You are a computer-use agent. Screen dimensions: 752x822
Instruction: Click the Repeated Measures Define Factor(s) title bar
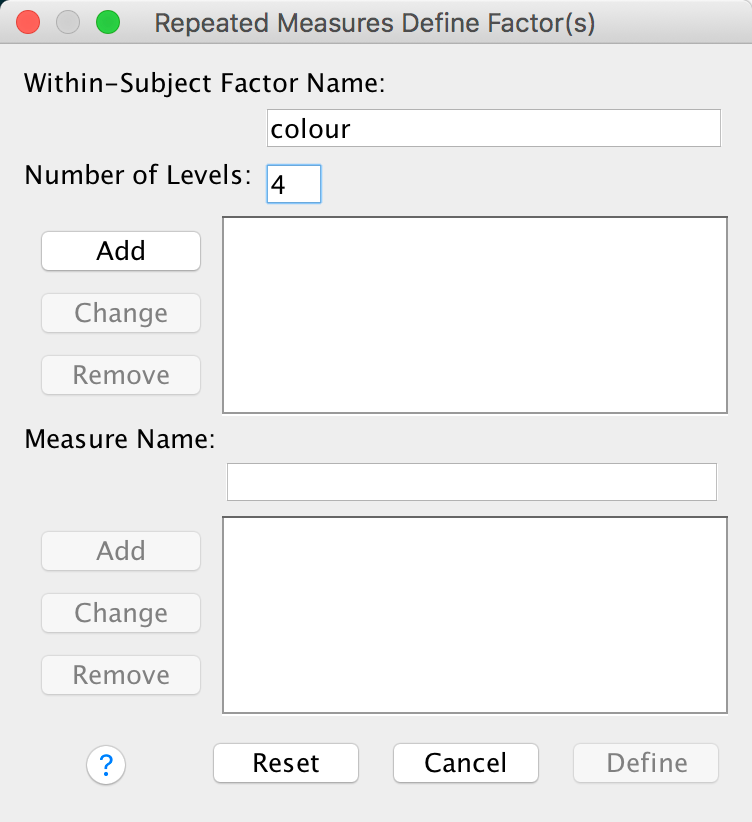(375, 23)
